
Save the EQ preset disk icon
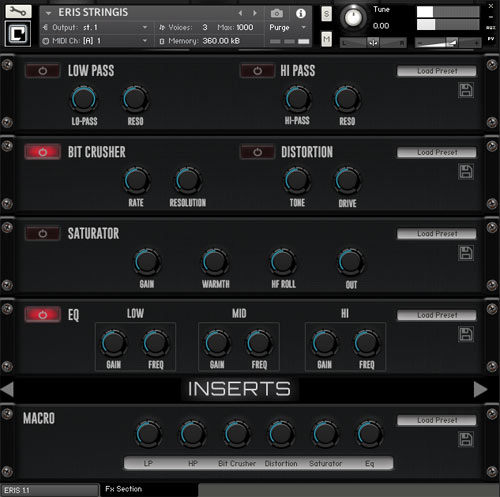tap(466, 334)
